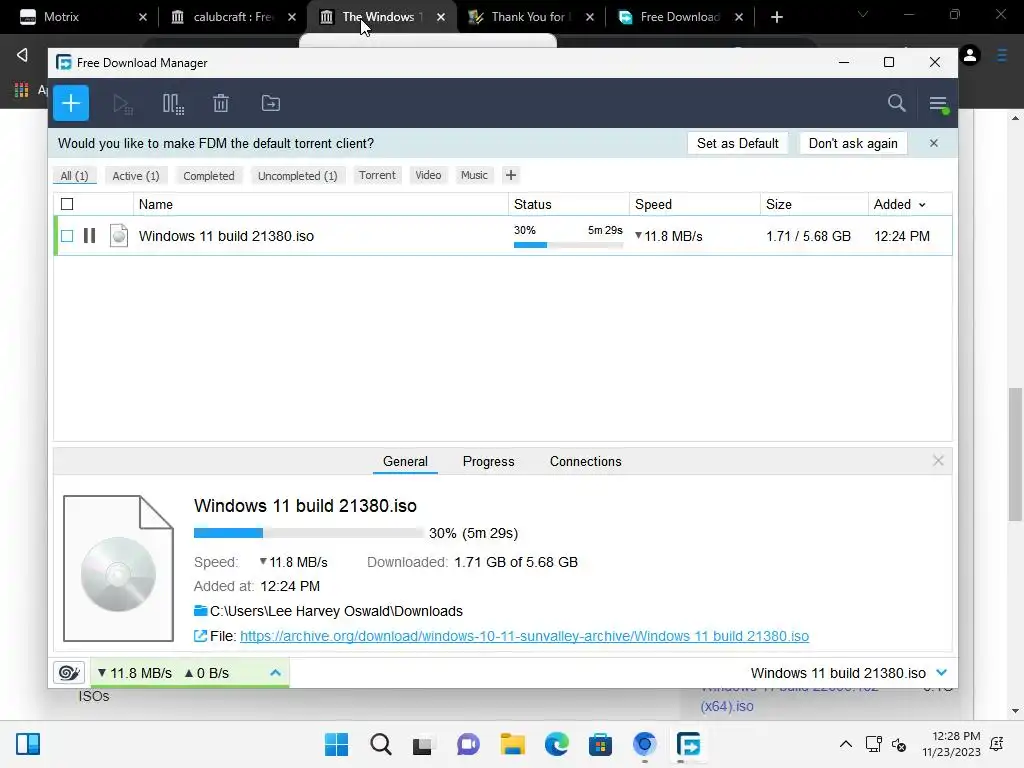Viewport: 1024px width, 768px height.
Task: Click the Pause selected downloads toolbar icon
Action: point(172,104)
